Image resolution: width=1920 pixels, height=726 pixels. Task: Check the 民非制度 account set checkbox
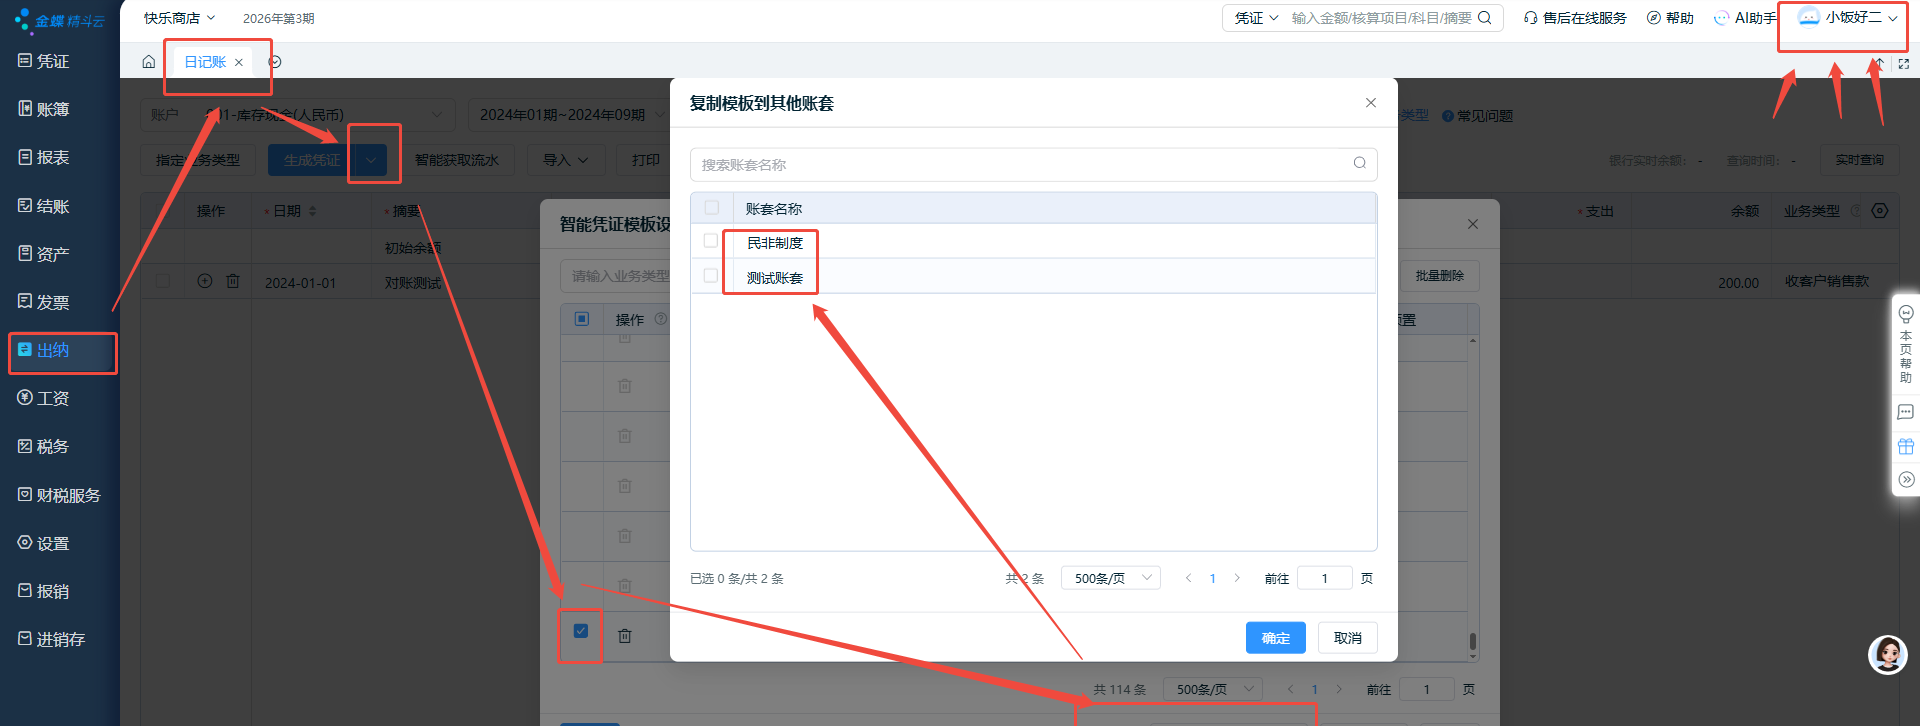711,241
